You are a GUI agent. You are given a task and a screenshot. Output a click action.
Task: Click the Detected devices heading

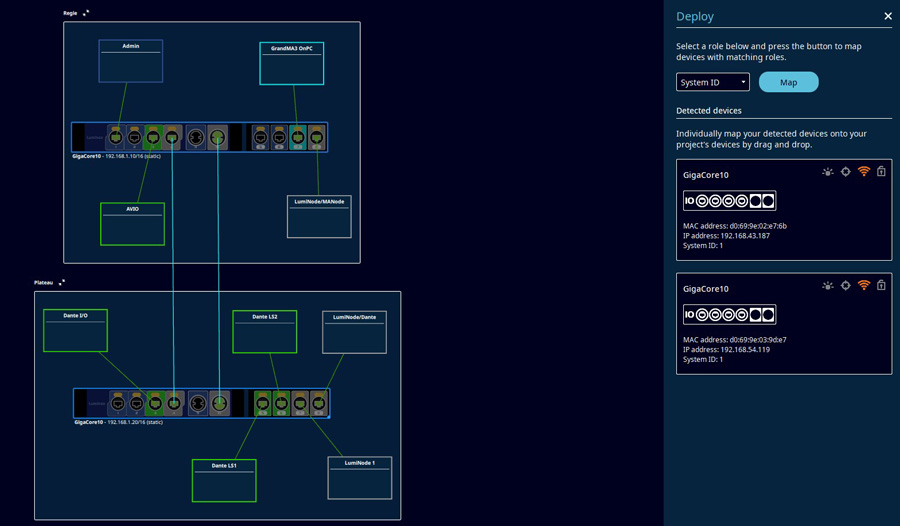coord(708,110)
